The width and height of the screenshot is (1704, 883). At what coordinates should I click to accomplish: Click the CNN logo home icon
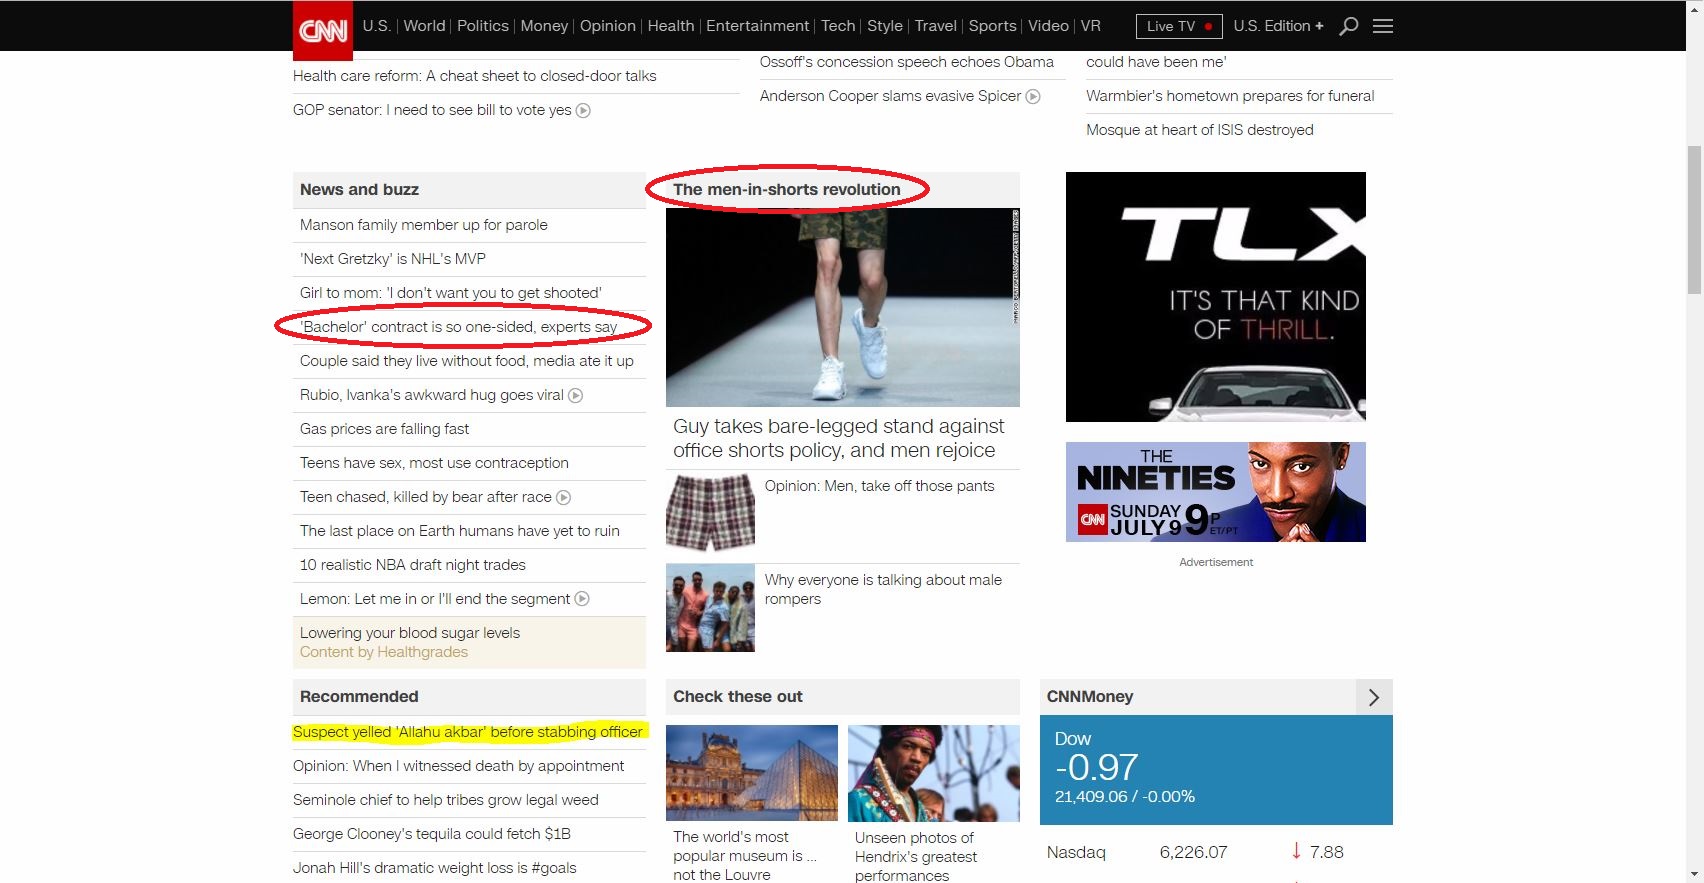[323, 30]
